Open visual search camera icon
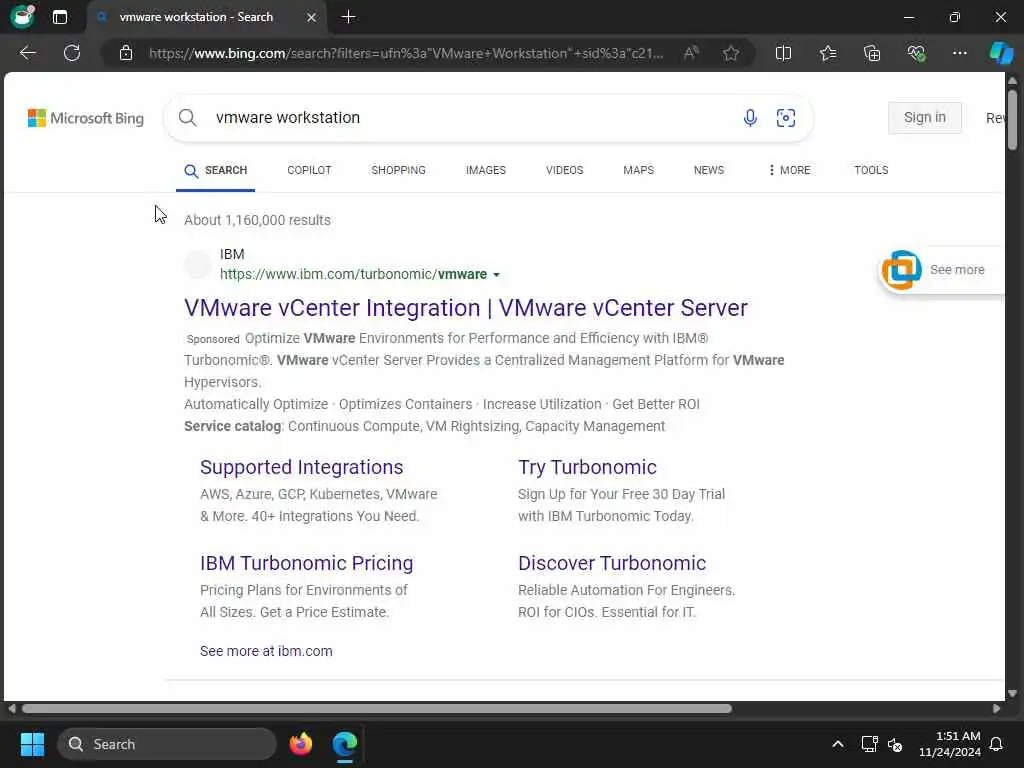Viewport: 1024px width, 768px height. pyautogui.click(x=786, y=118)
